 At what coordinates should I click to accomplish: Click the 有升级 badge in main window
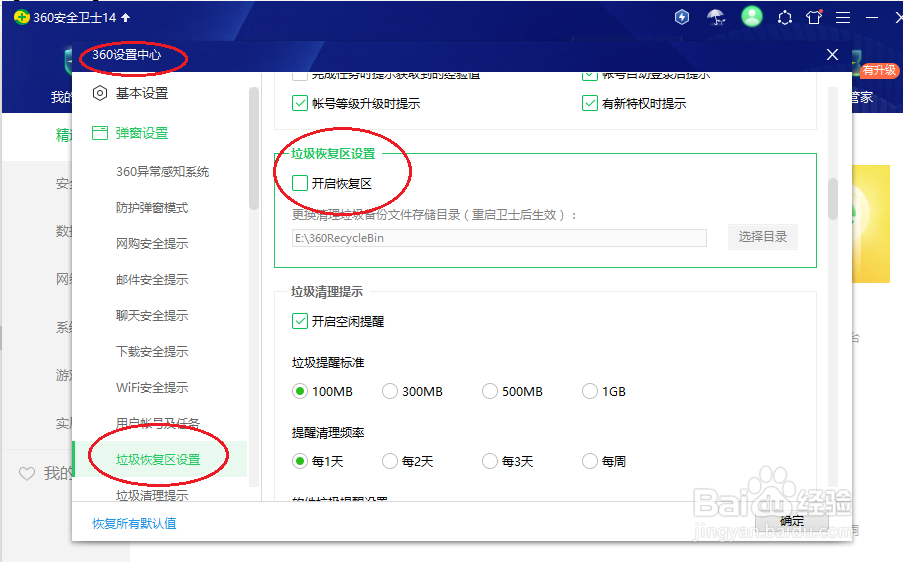click(x=879, y=70)
